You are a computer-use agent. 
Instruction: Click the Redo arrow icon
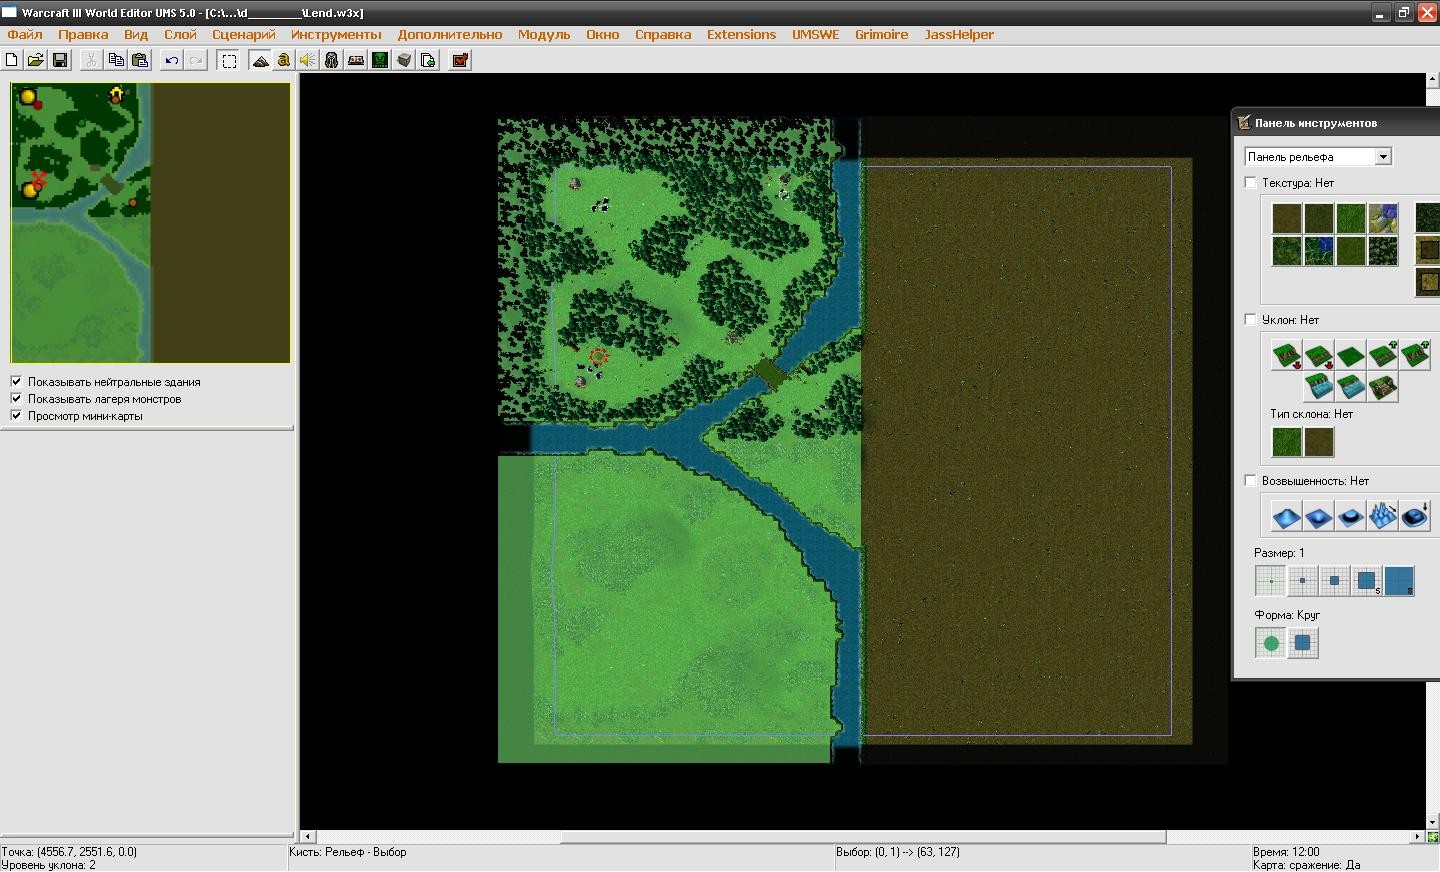196,60
